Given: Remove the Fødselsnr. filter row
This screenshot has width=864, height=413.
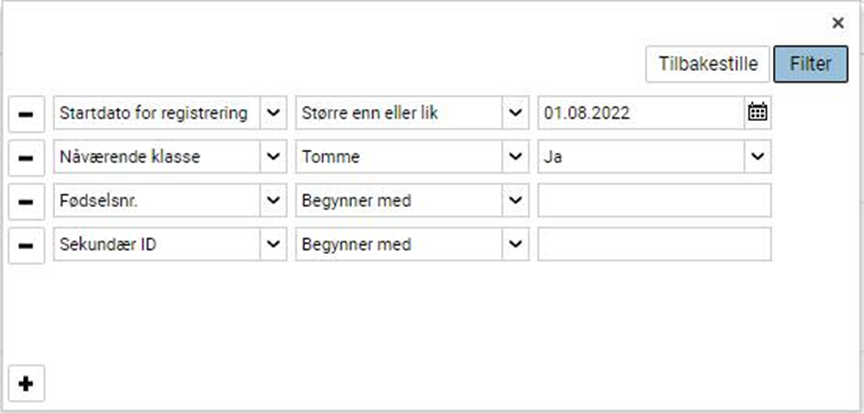Looking at the screenshot, I should pos(26,201).
